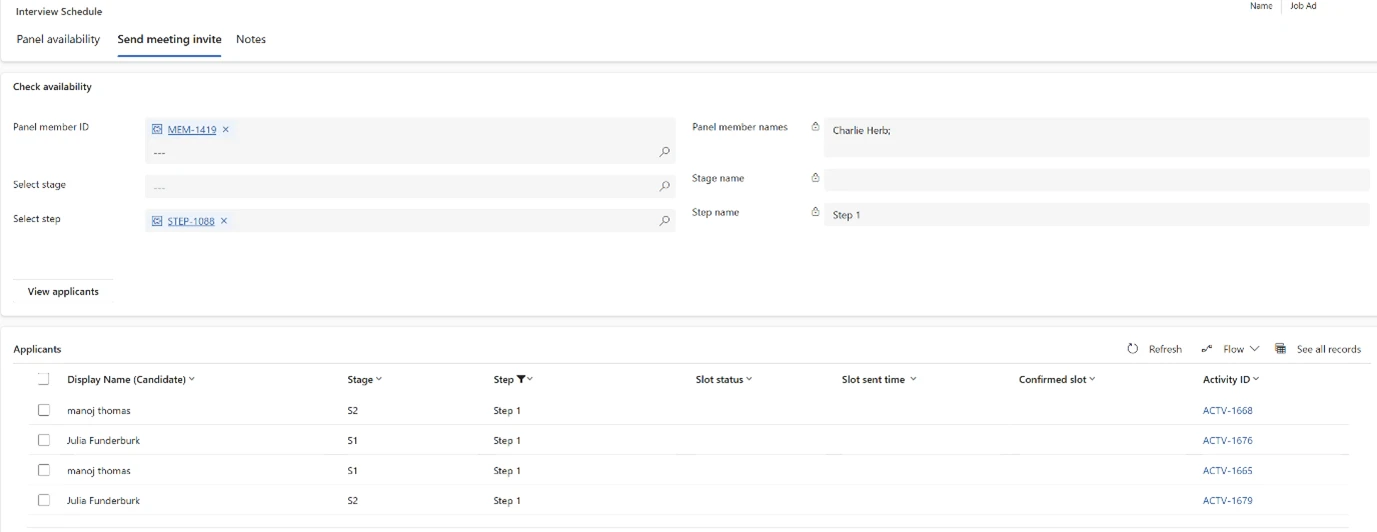The height and width of the screenshot is (532, 1377).
Task: Open the Flow icon menu
Action: 1207,349
